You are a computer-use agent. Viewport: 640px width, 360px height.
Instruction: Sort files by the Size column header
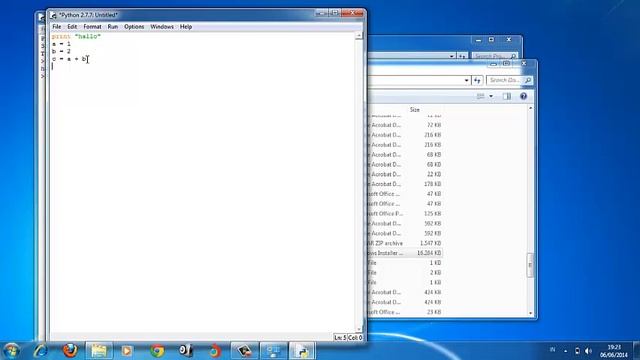[x=415, y=110]
